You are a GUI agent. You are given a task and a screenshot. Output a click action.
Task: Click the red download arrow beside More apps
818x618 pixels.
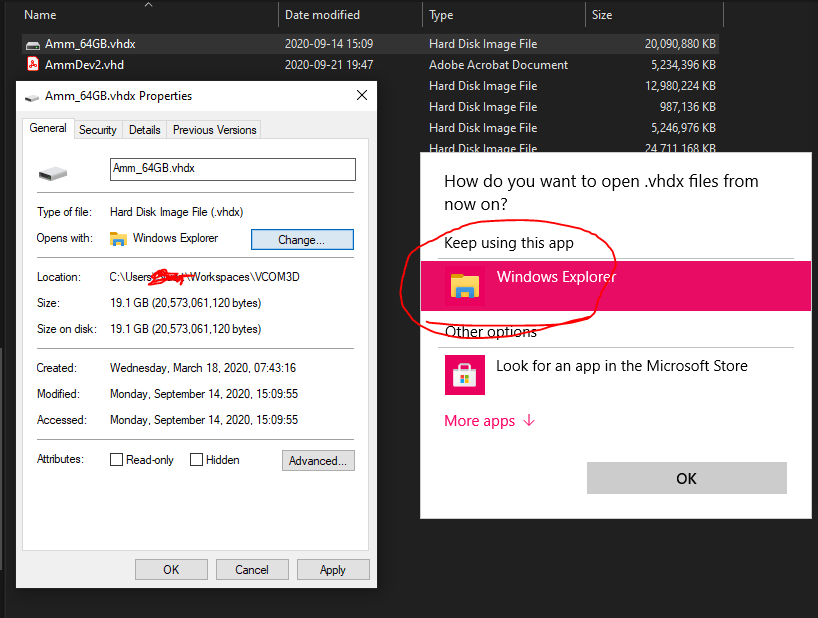[528, 421]
